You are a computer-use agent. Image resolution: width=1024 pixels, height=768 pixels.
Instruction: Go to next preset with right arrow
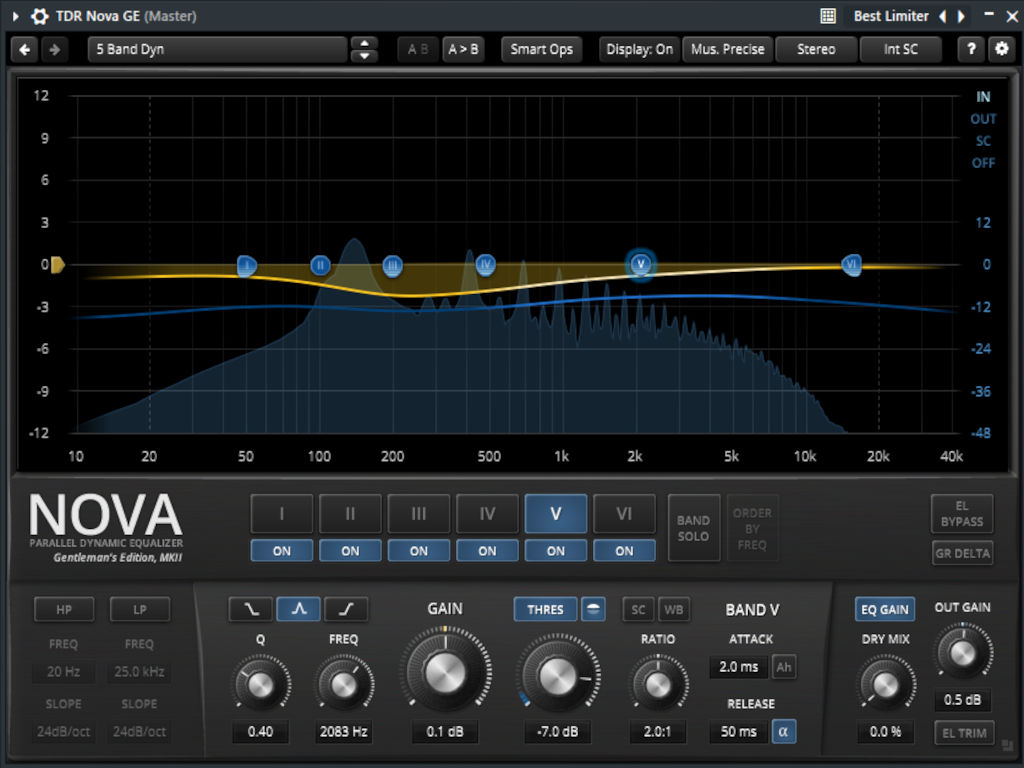pyautogui.click(x=961, y=16)
